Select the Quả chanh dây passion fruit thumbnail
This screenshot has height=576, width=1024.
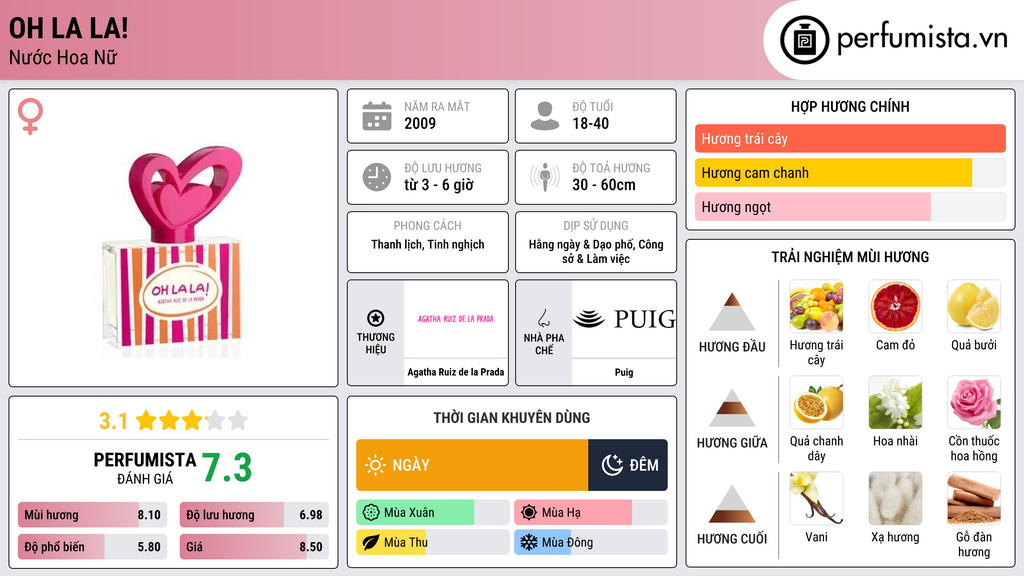[816, 402]
